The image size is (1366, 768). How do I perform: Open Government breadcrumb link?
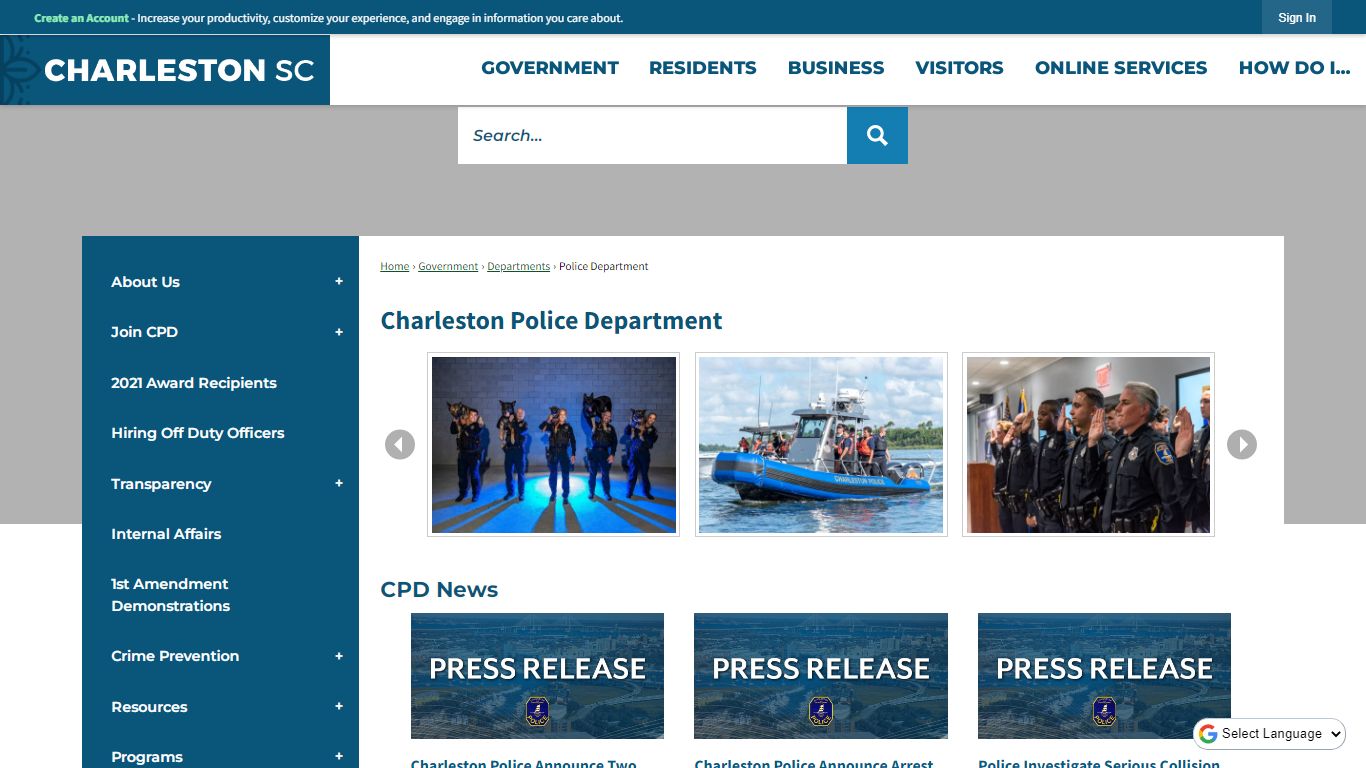[448, 267]
